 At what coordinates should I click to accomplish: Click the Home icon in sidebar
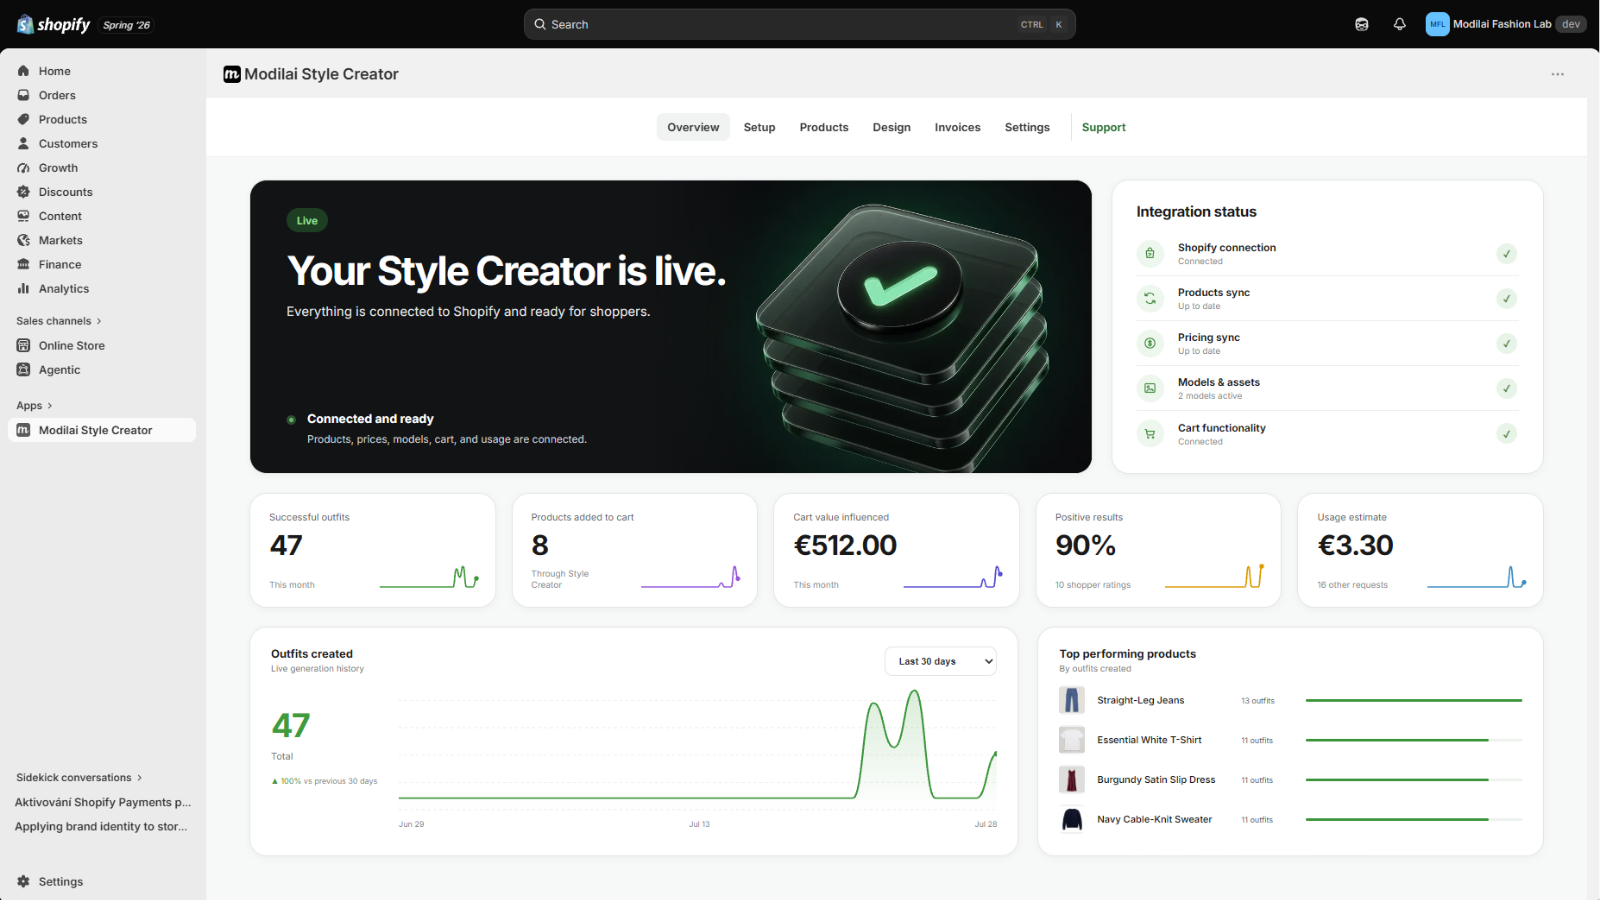[x=23, y=71]
